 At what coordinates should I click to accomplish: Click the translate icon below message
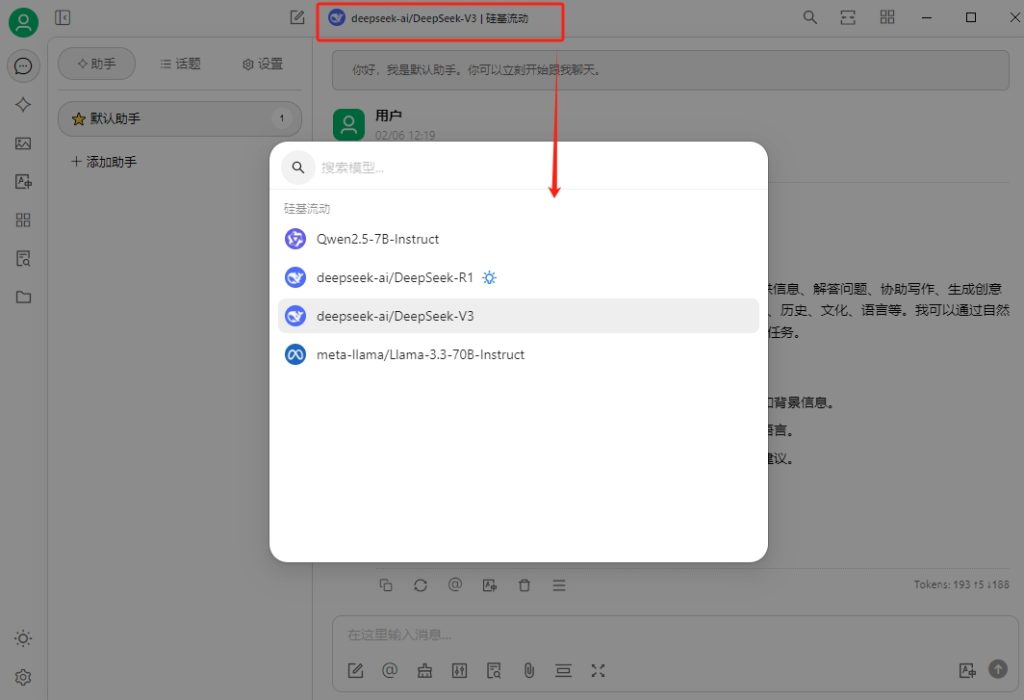click(490, 585)
